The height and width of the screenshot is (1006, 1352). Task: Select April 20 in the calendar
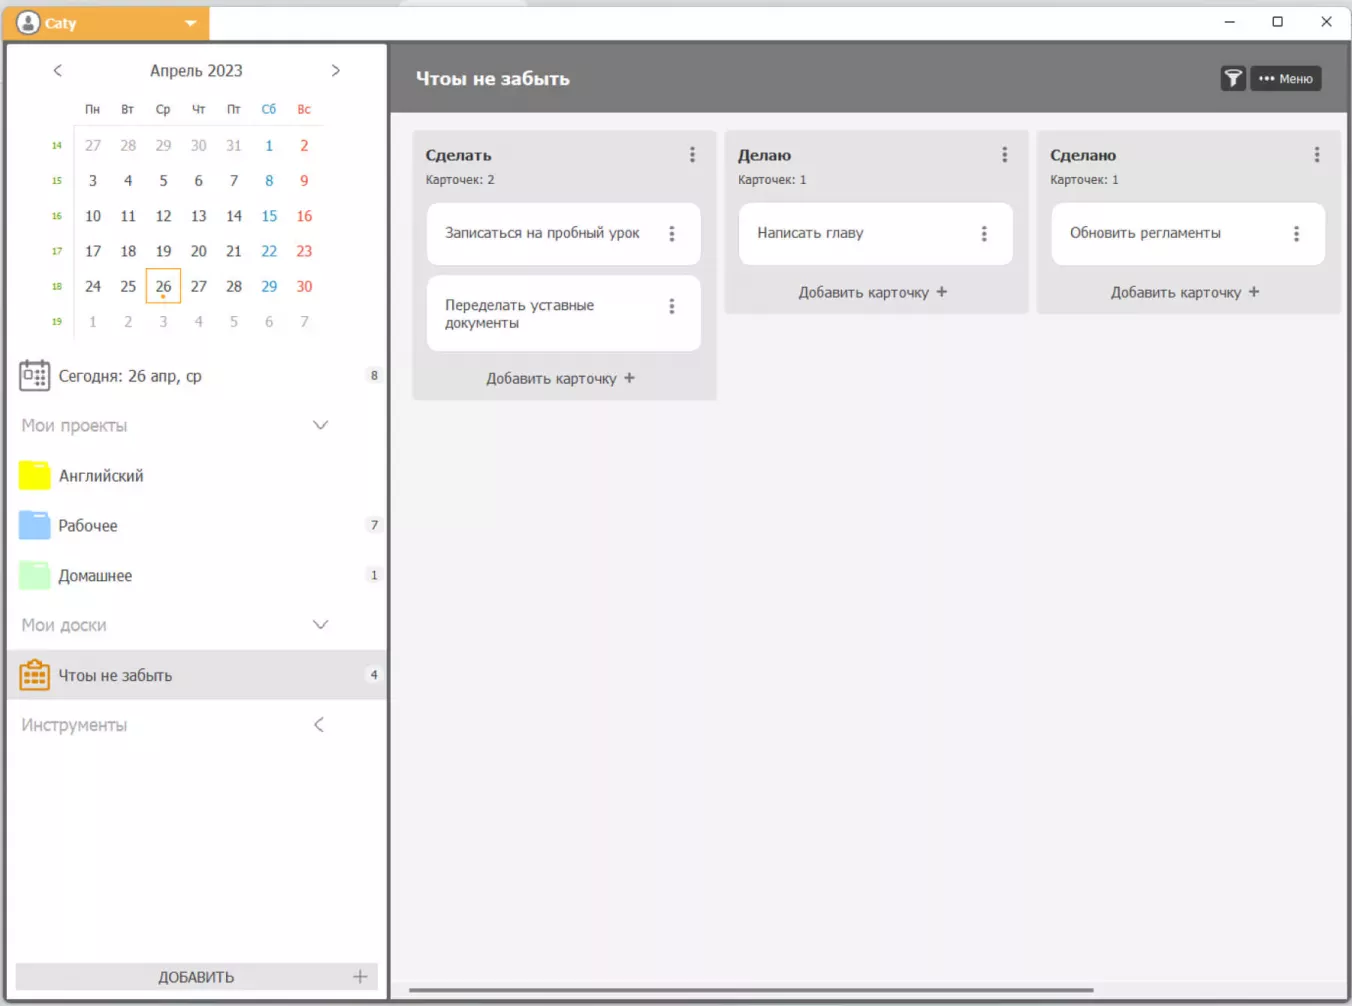coord(199,251)
